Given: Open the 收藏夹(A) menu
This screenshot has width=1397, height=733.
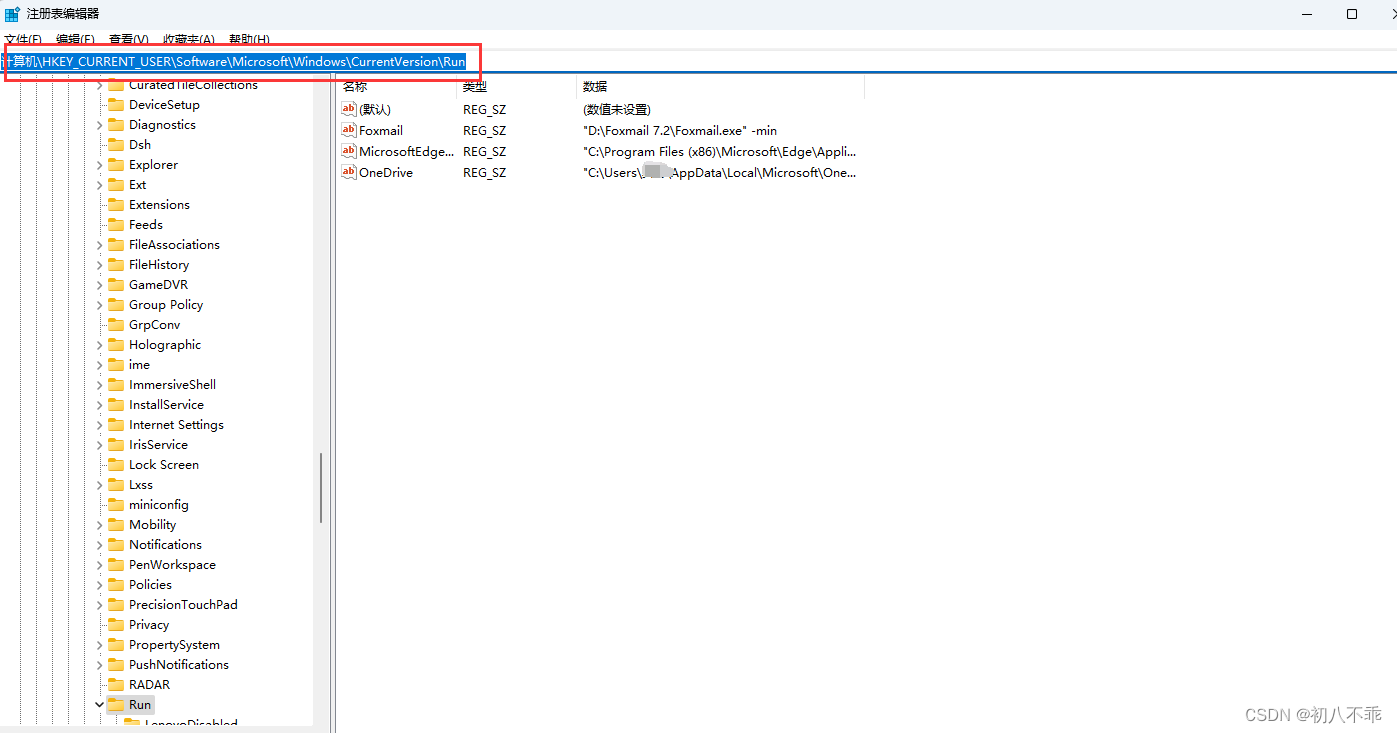Looking at the screenshot, I should (x=189, y=39).
